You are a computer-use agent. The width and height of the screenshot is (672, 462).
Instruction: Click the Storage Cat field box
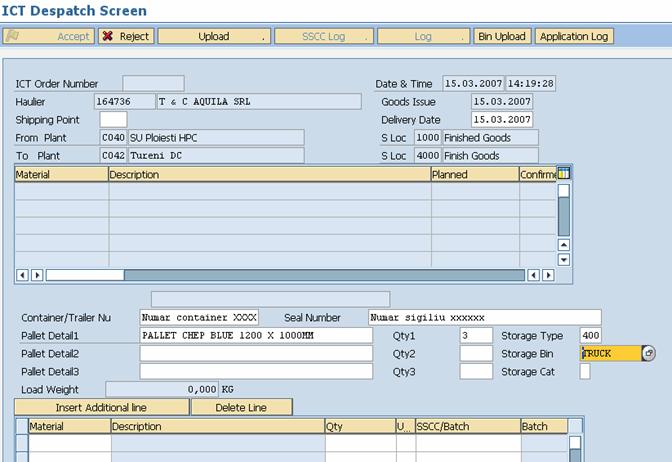click(585, 372)
